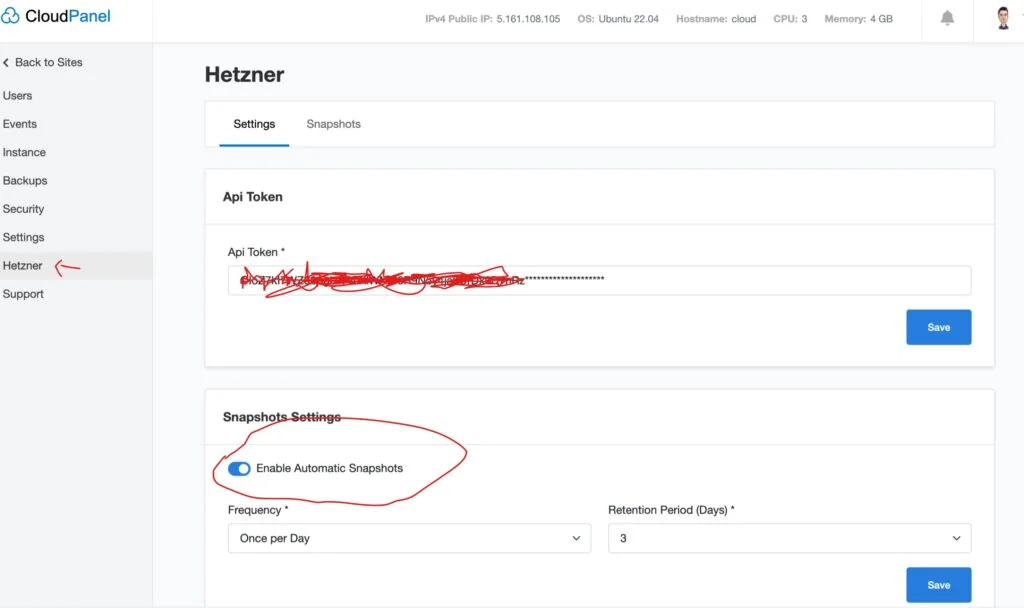Change frequency from Once per Day
Screen dimensions: 1024x609
coord(406,538)
